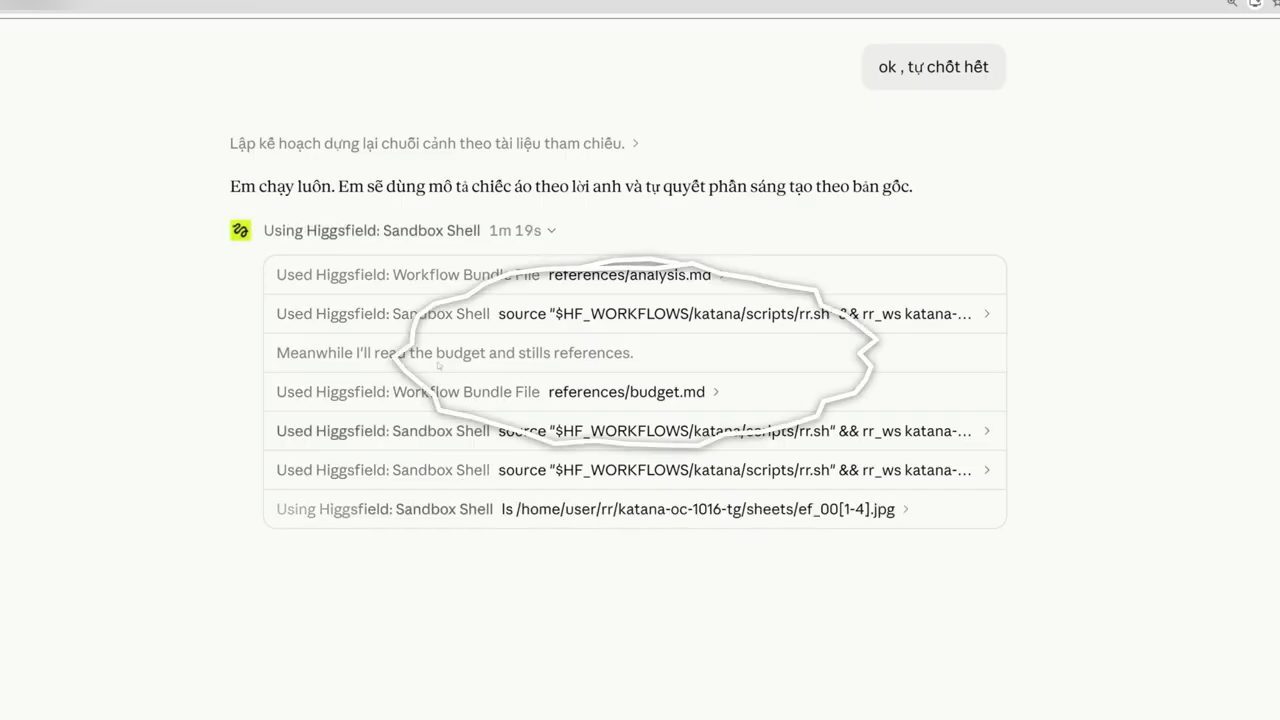Expand the 'Lập kế hoạch dựng lại' thinking chevron
The height and width of the screenshot is (720, 1280).
(x=636, y=144)
